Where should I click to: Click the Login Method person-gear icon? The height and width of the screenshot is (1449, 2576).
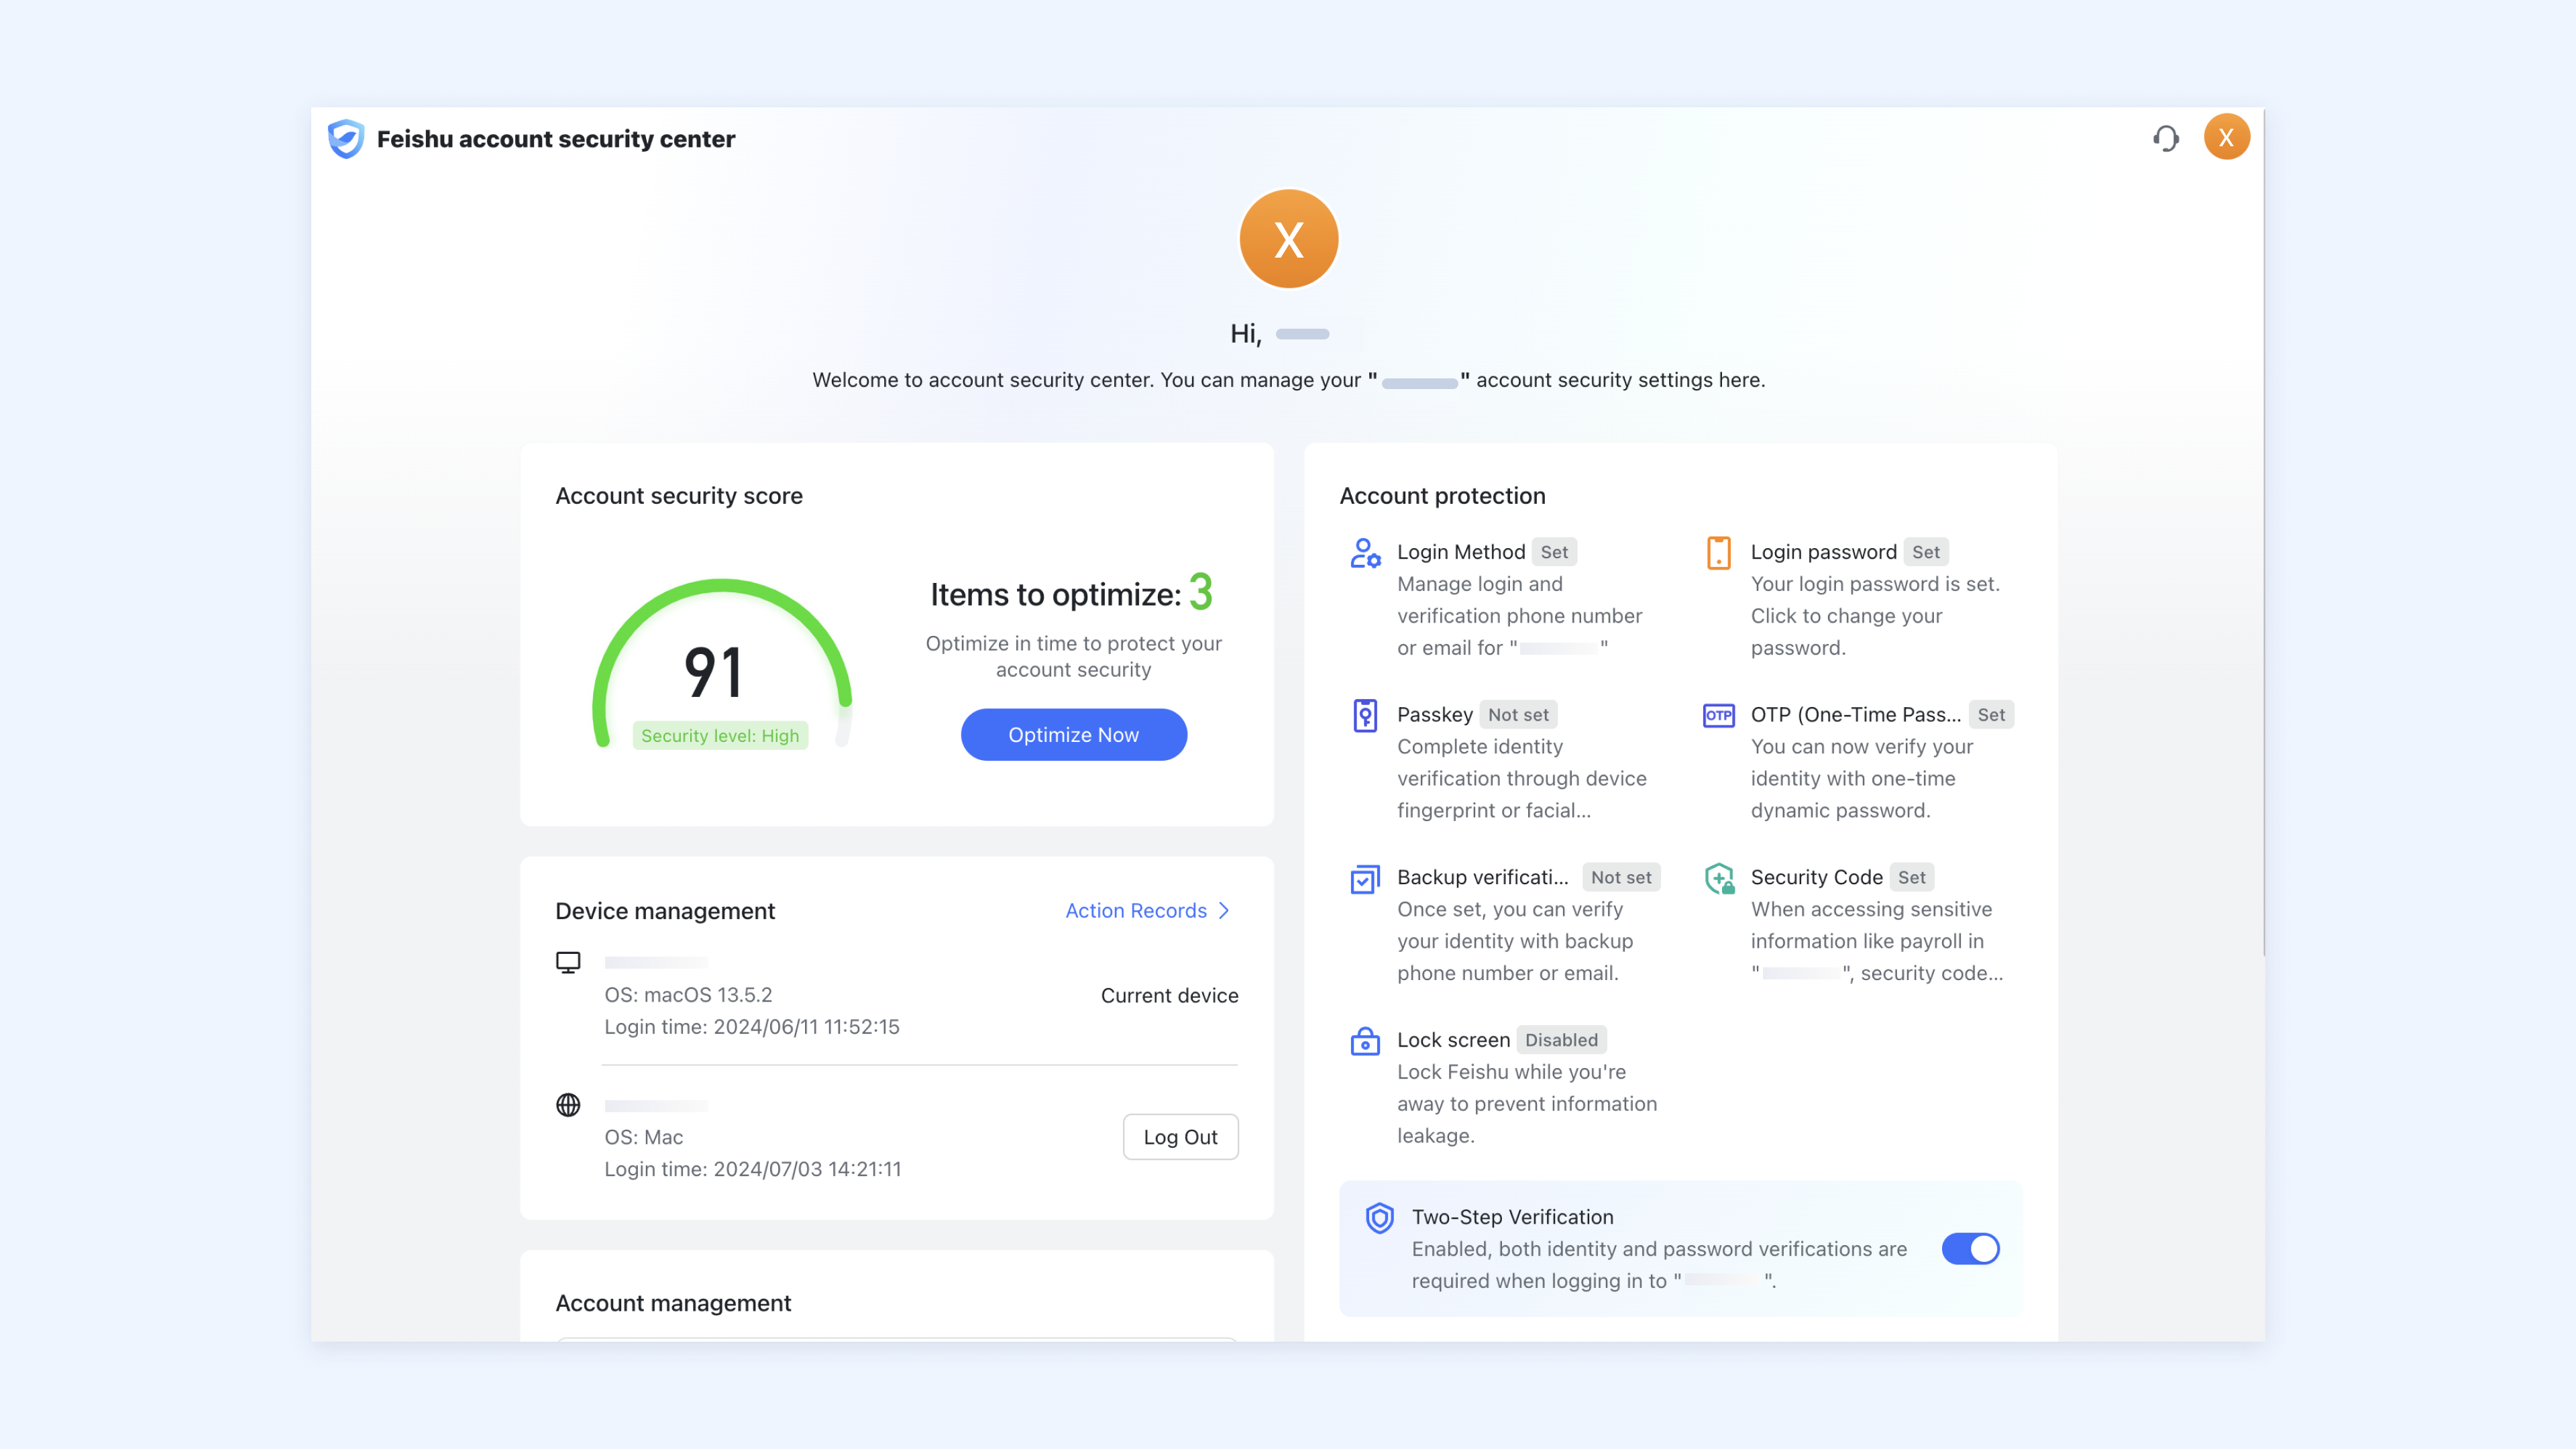click(x=1365, y=553)
